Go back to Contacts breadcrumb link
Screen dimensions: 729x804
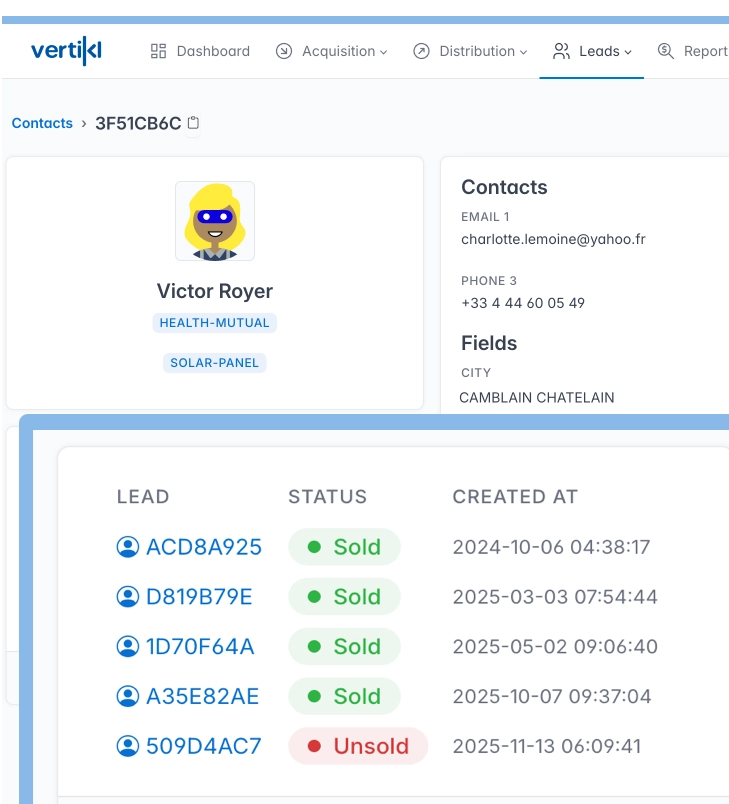[42, 123]
